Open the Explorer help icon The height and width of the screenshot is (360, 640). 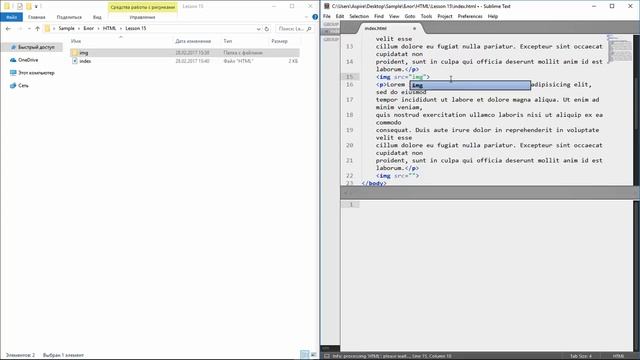click(x=315, y=17)
